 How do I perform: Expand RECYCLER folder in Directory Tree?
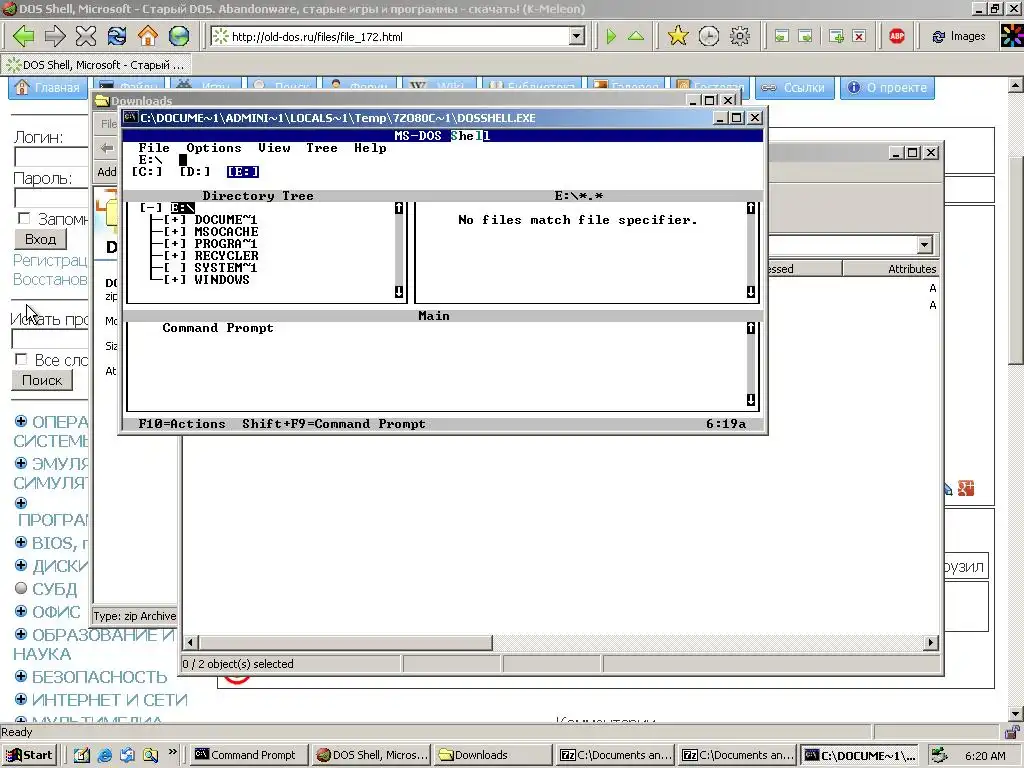point(175,256)
